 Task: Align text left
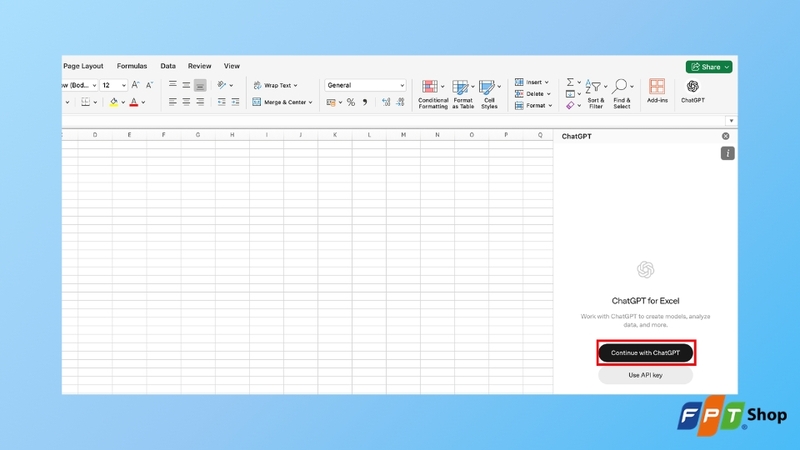(x=173, y=102)
